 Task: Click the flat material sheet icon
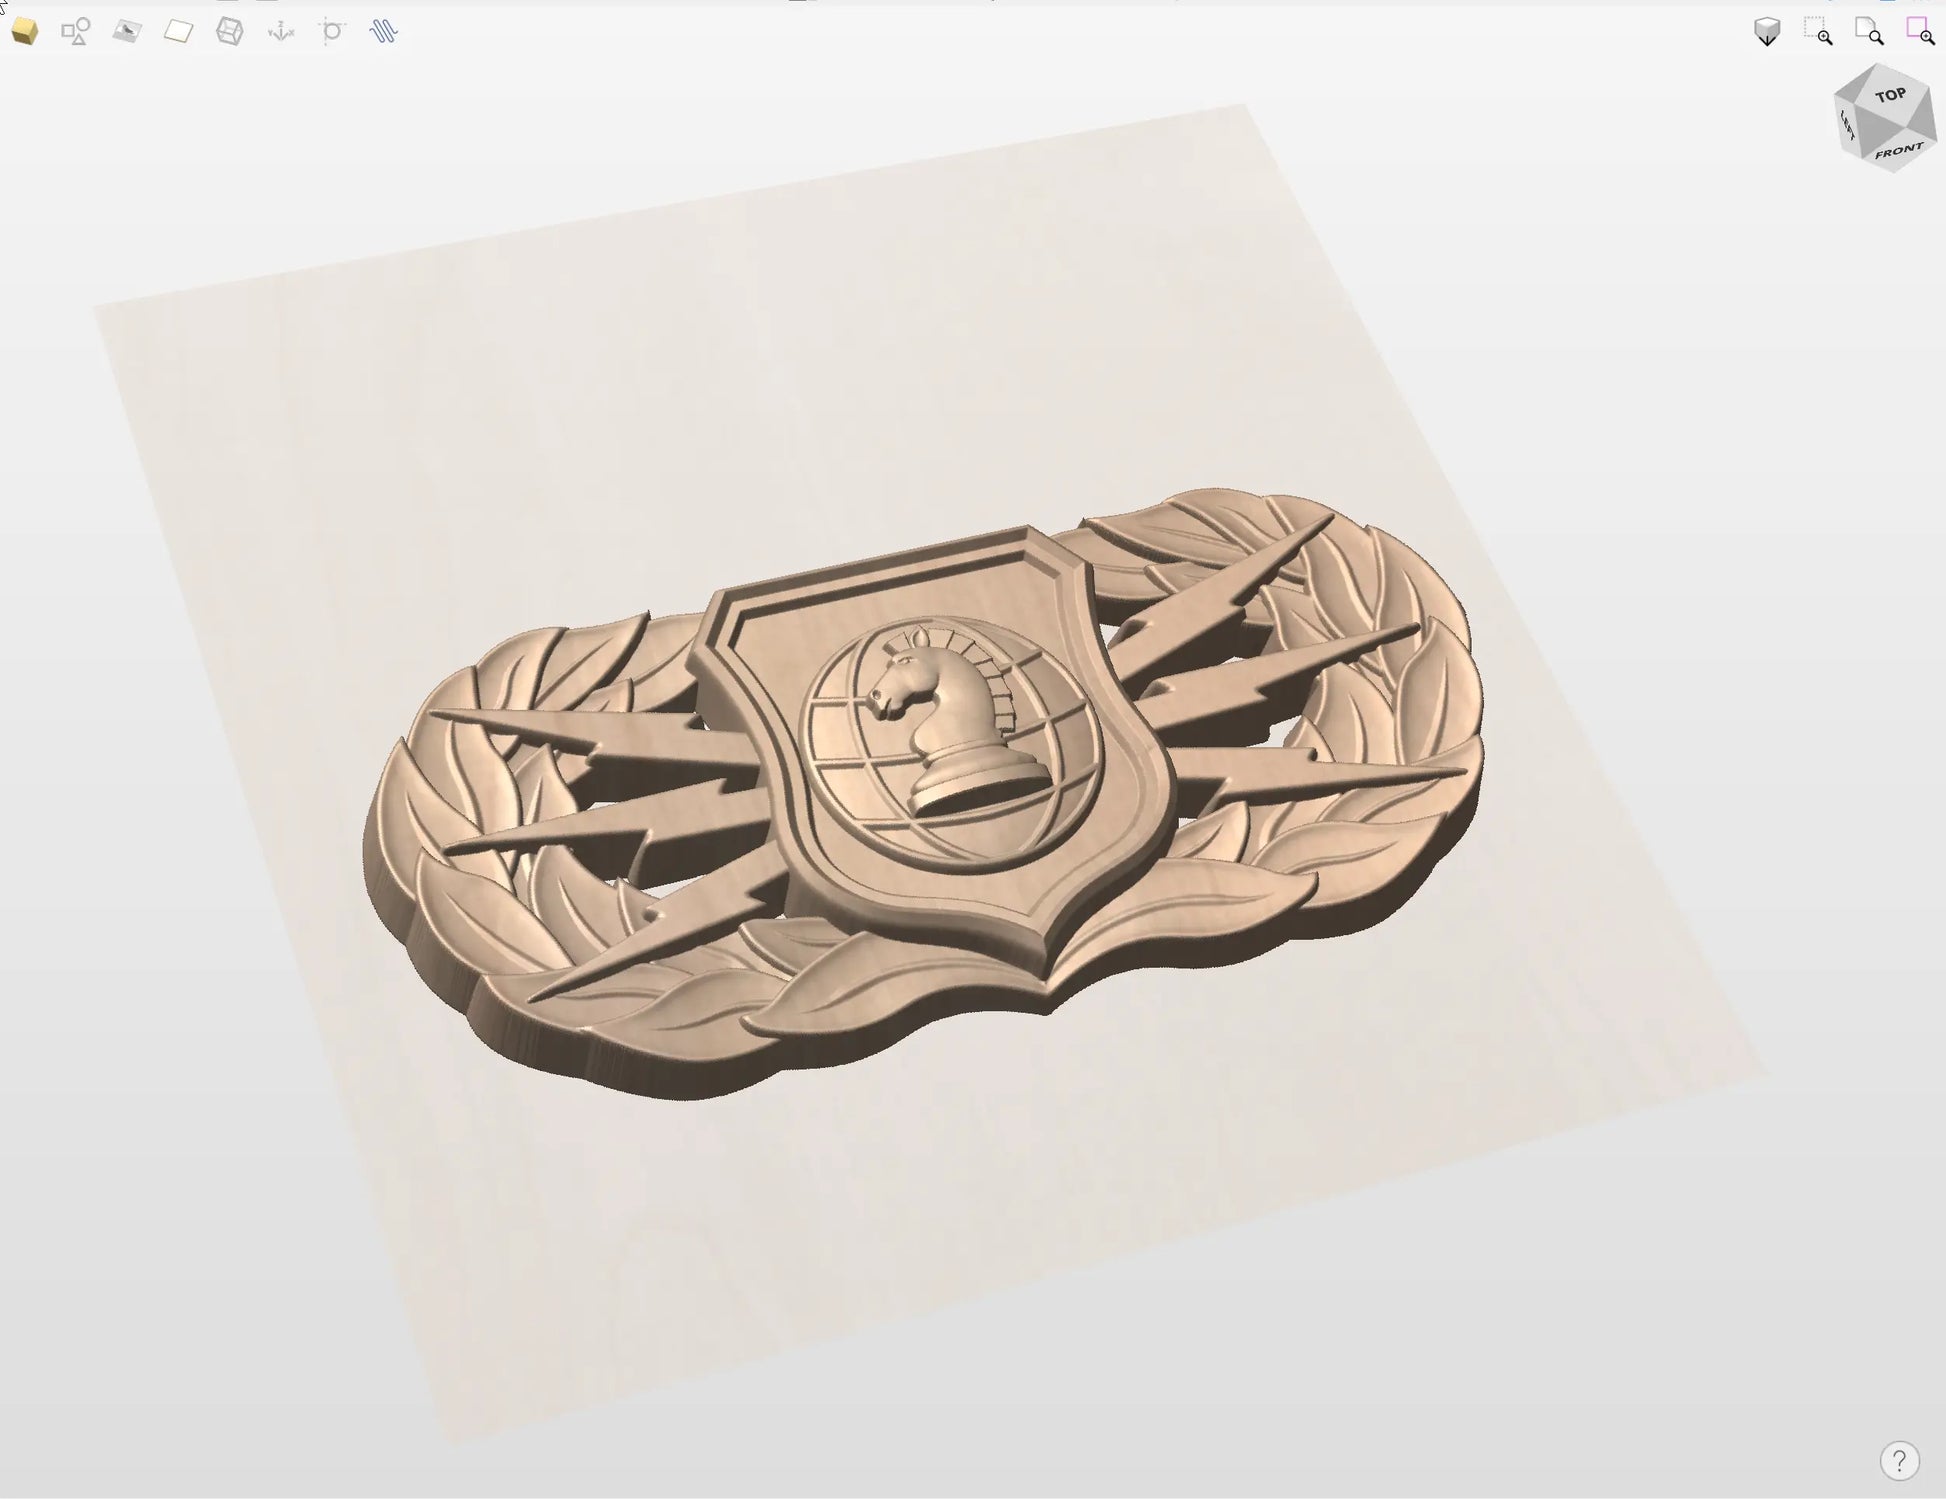(x=178, y=32)
